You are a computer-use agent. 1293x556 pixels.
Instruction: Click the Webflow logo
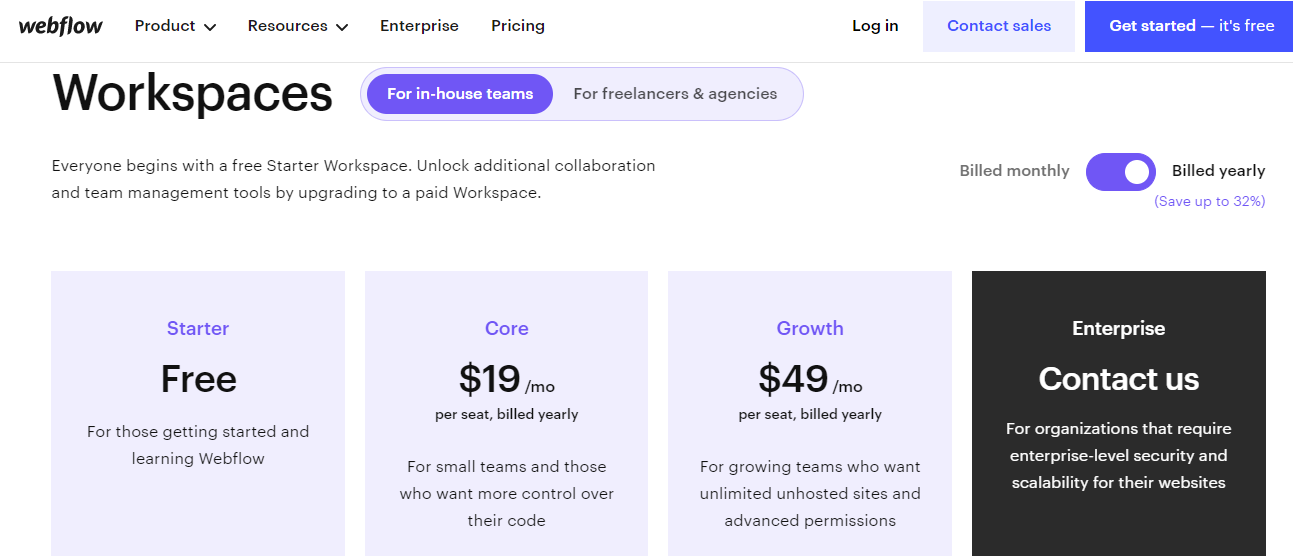coord(60,26)
